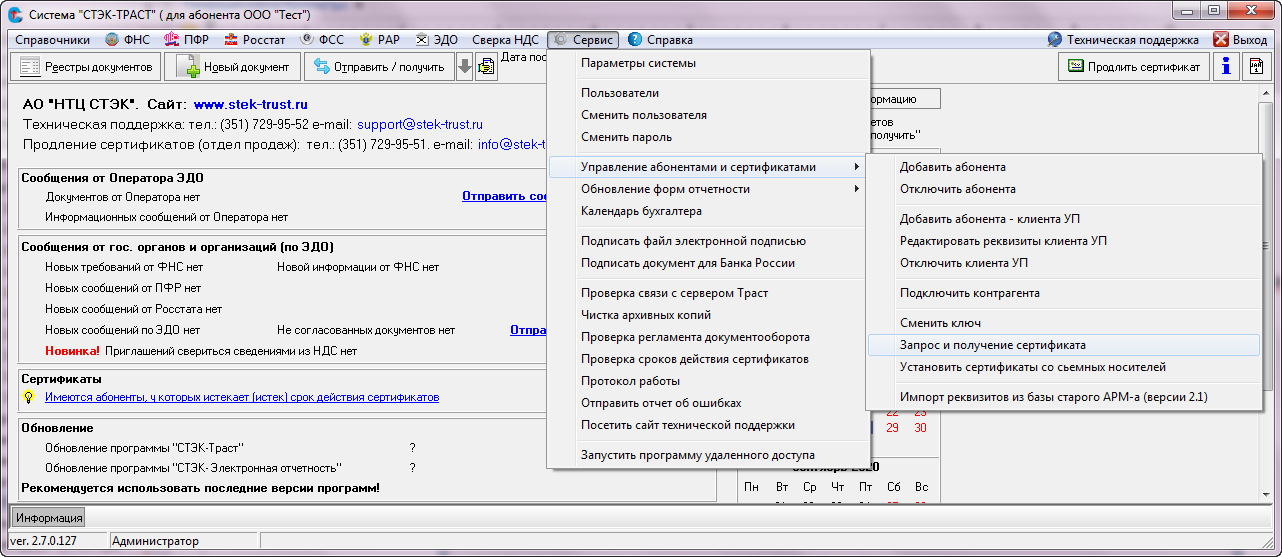Open the ФСС menu

pyautogui.click(x=322, y=40)
